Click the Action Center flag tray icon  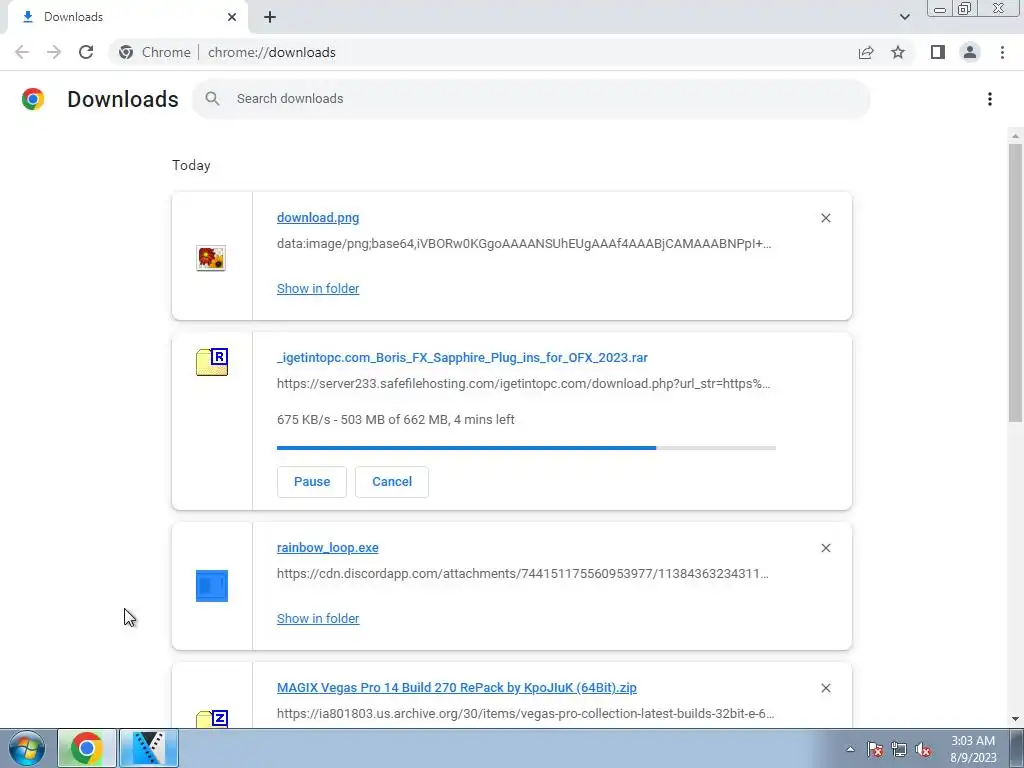[874, 749]
